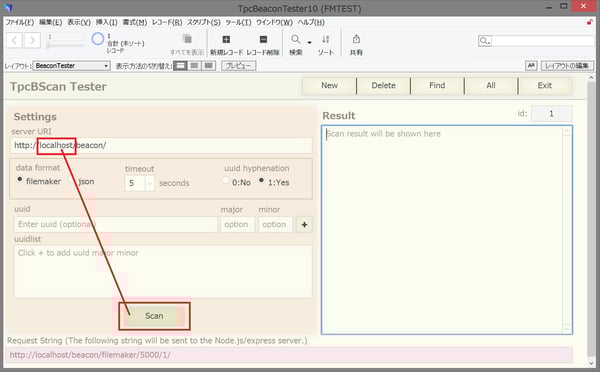
Task: Switch to table view icon
Action: [x=209, y=66]
